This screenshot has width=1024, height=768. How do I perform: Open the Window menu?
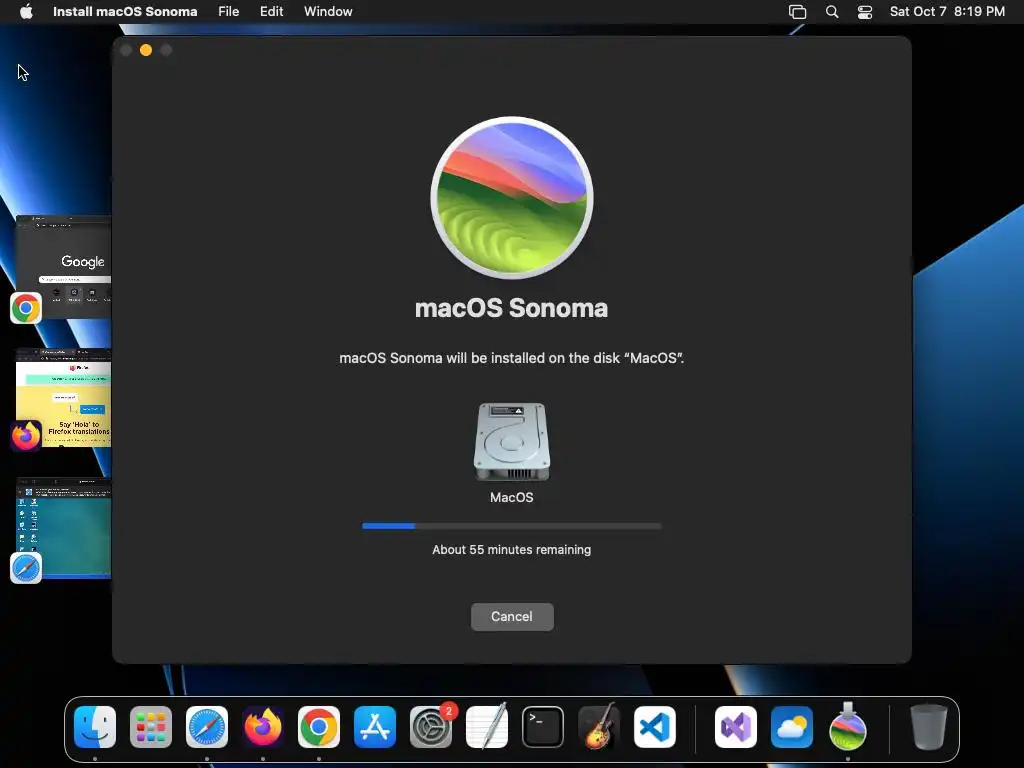click(328, 11)
